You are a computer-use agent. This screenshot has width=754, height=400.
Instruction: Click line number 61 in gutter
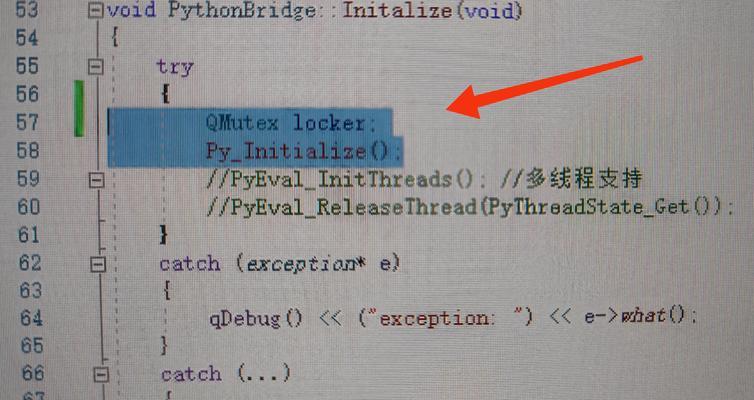point(29,235)
